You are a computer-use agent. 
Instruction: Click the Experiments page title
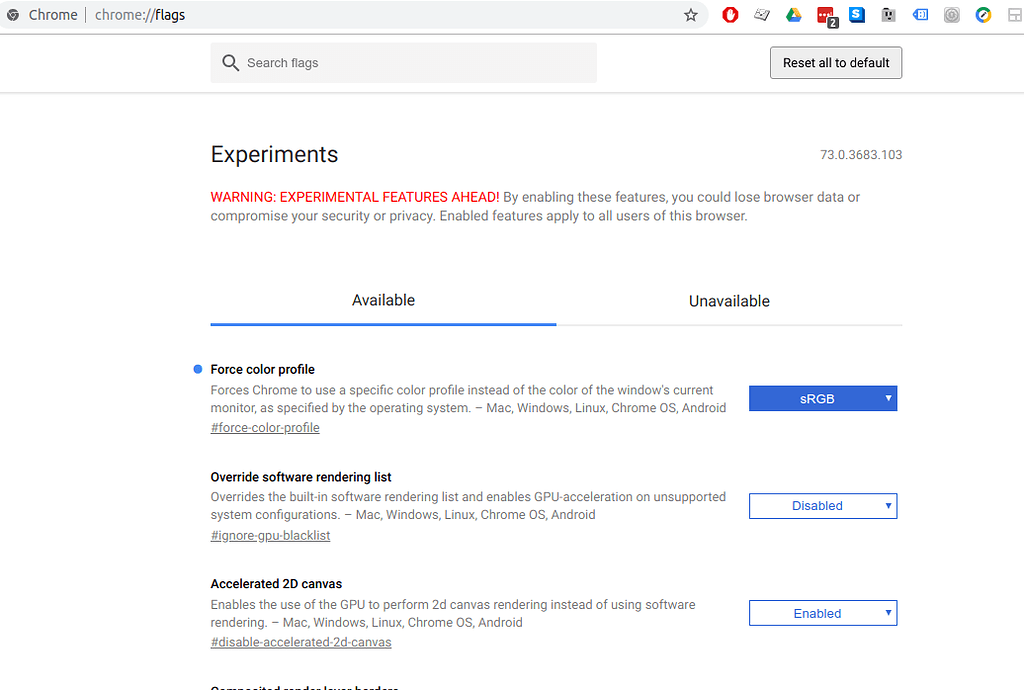274,155
